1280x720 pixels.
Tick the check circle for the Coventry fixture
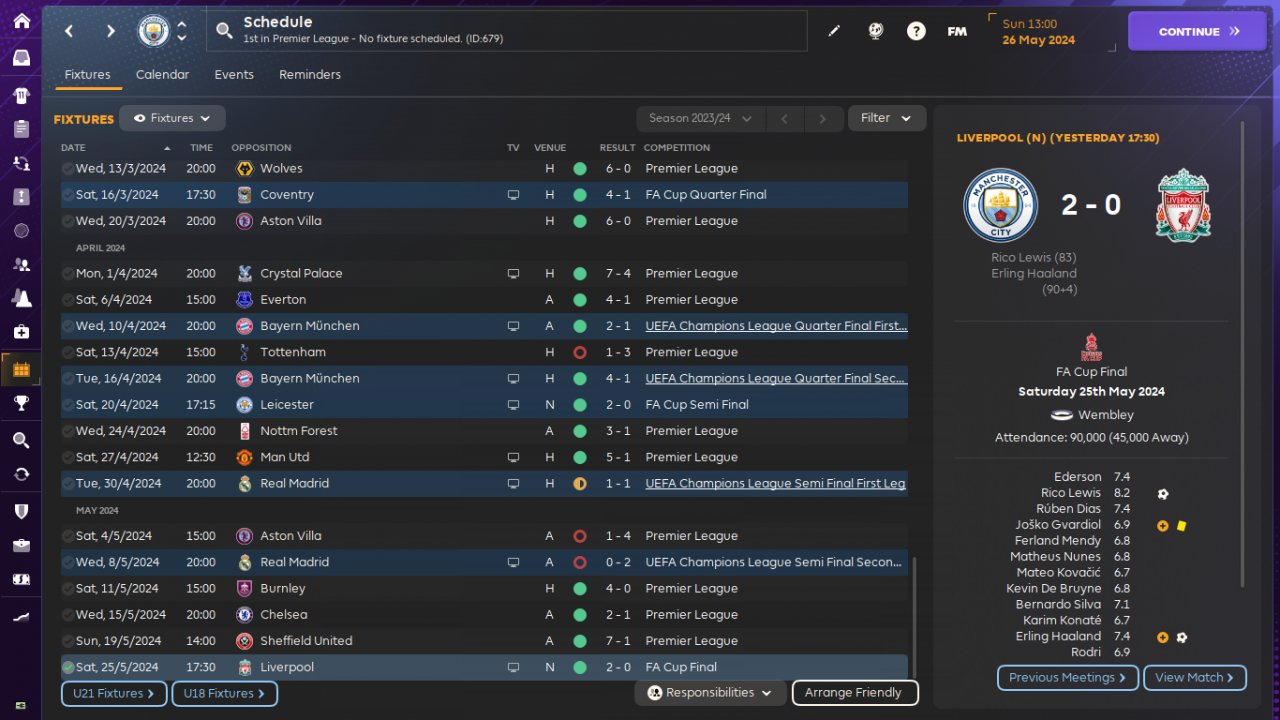[x=68, y=195]
